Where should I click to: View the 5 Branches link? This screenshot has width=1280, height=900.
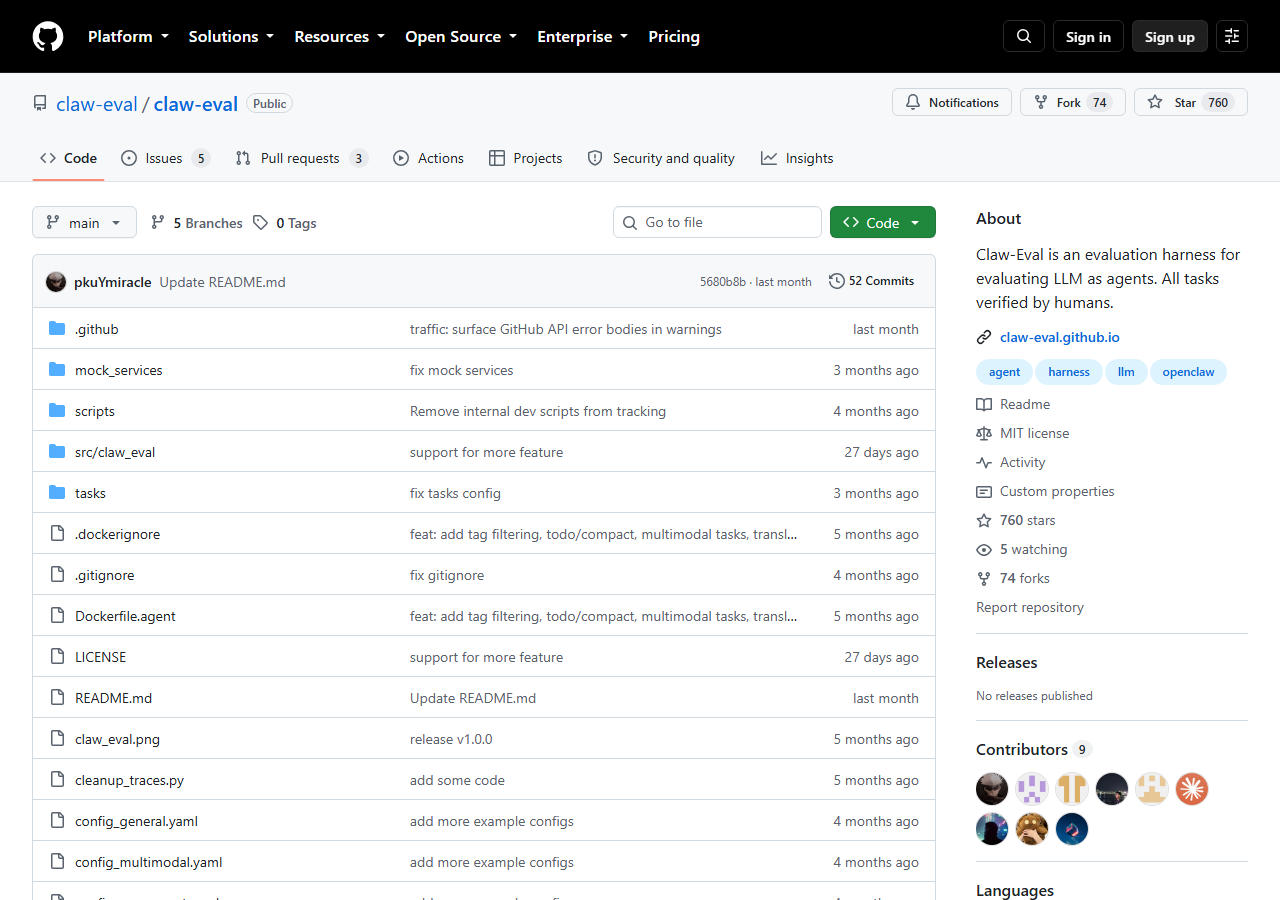point(197,223)
